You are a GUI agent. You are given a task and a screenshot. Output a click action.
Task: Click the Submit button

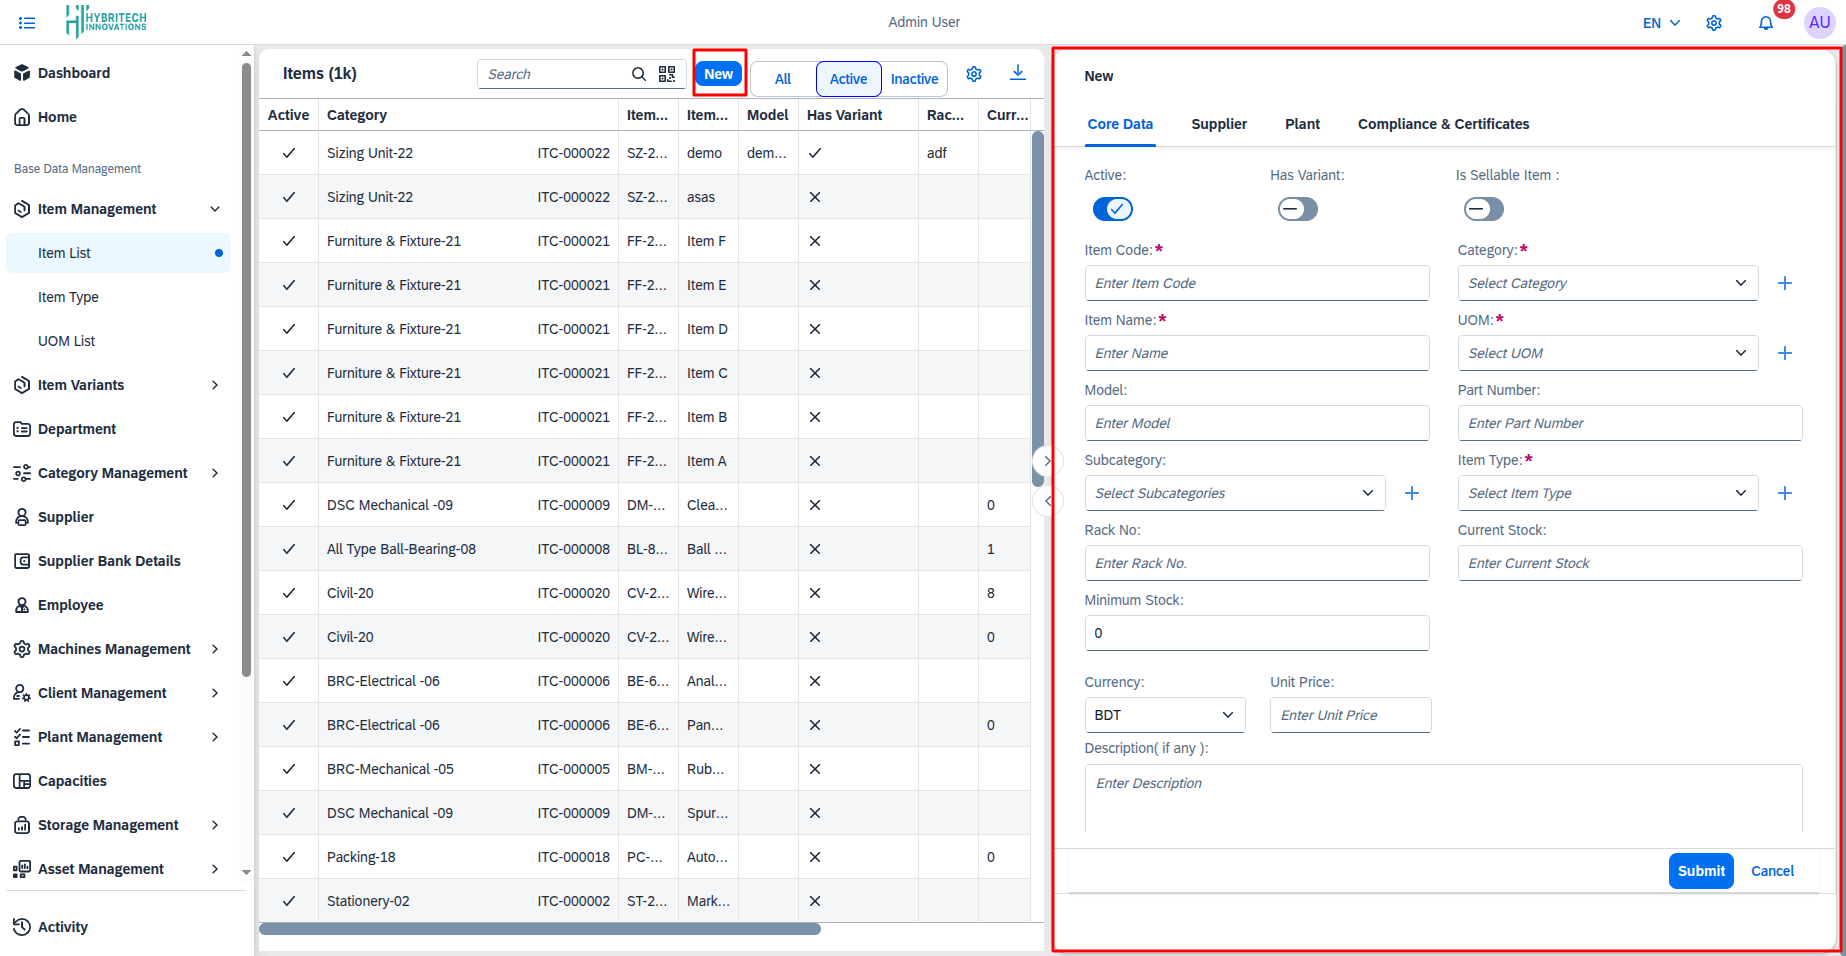click(1700, 871)
